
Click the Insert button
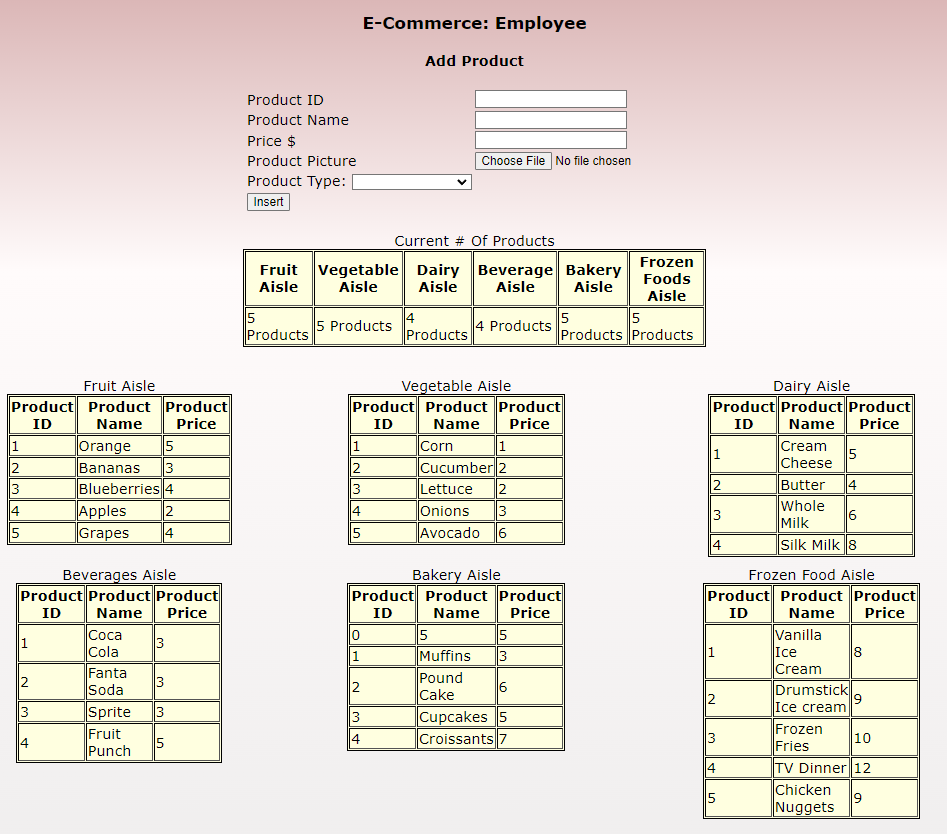pyautogui.click(x=268, y=202)
